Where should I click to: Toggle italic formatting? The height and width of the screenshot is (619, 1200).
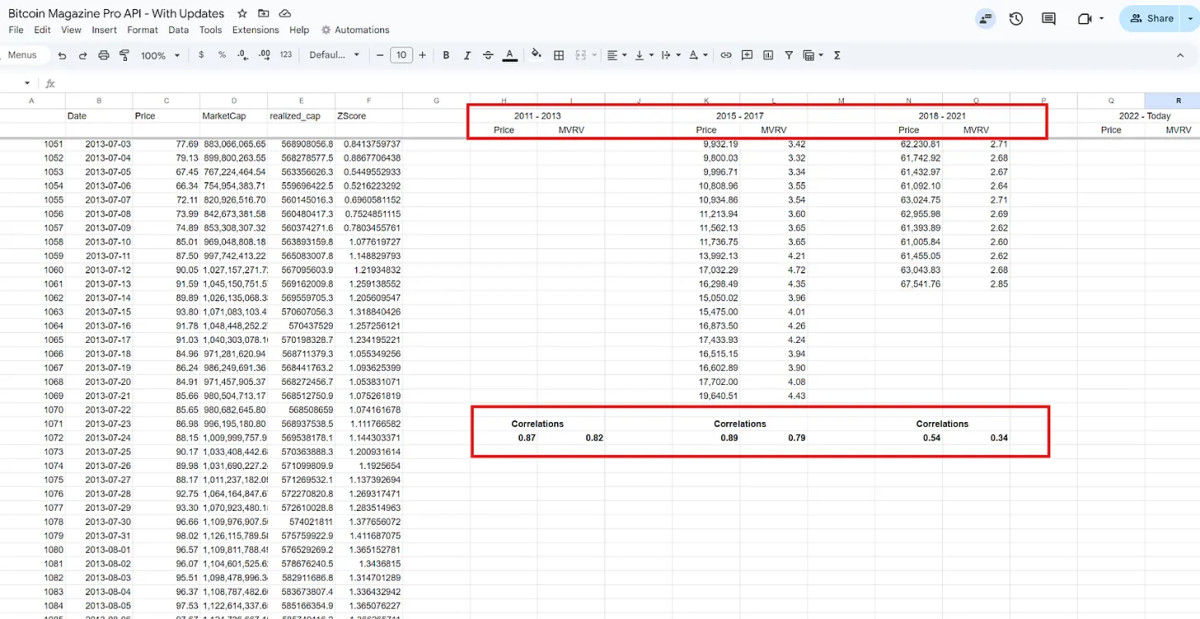[467, 56]
